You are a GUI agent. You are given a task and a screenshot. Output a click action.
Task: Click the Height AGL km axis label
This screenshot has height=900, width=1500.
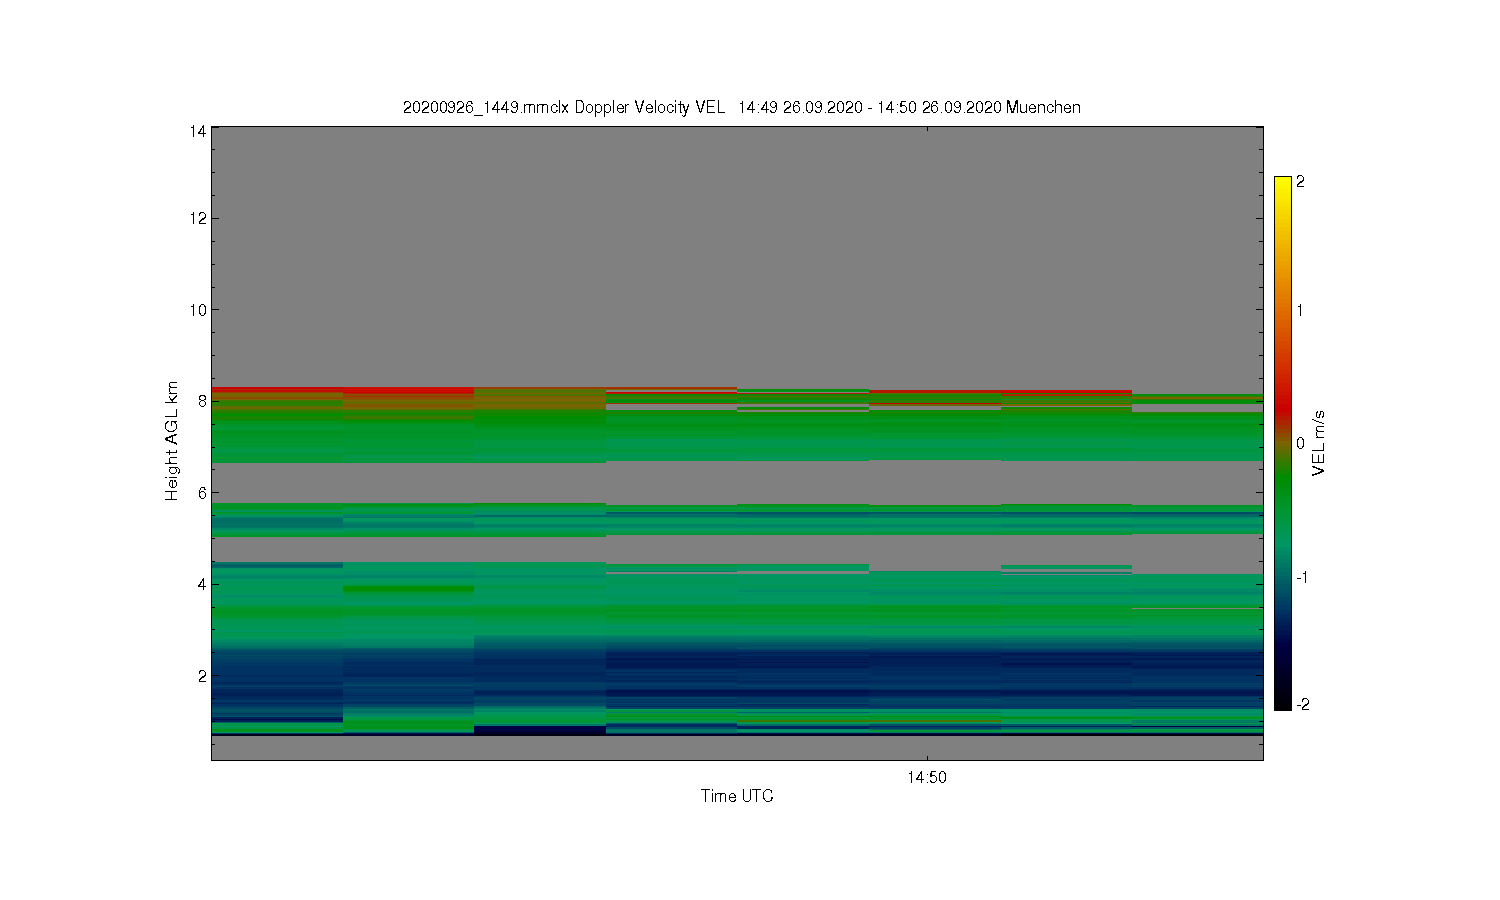pos(172,440)
